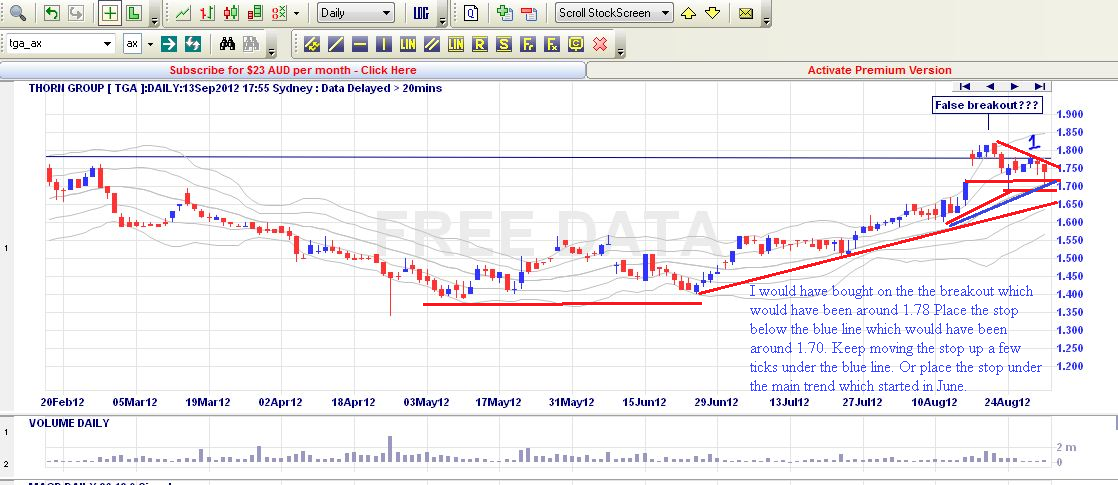This screenshot has height=485, width=1118.
Task: Select the green-red stacked bar chart icon
Action: [x=255, y=13]
